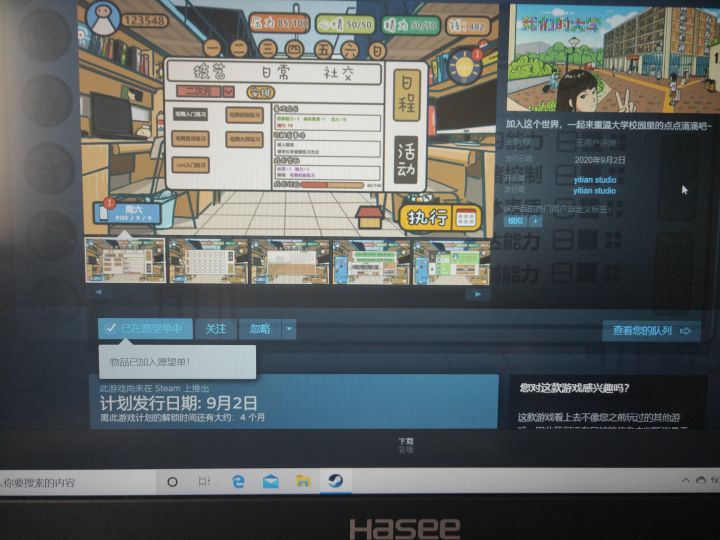
Task: Click the Windows taskbar search box
Action: point(77,482)
